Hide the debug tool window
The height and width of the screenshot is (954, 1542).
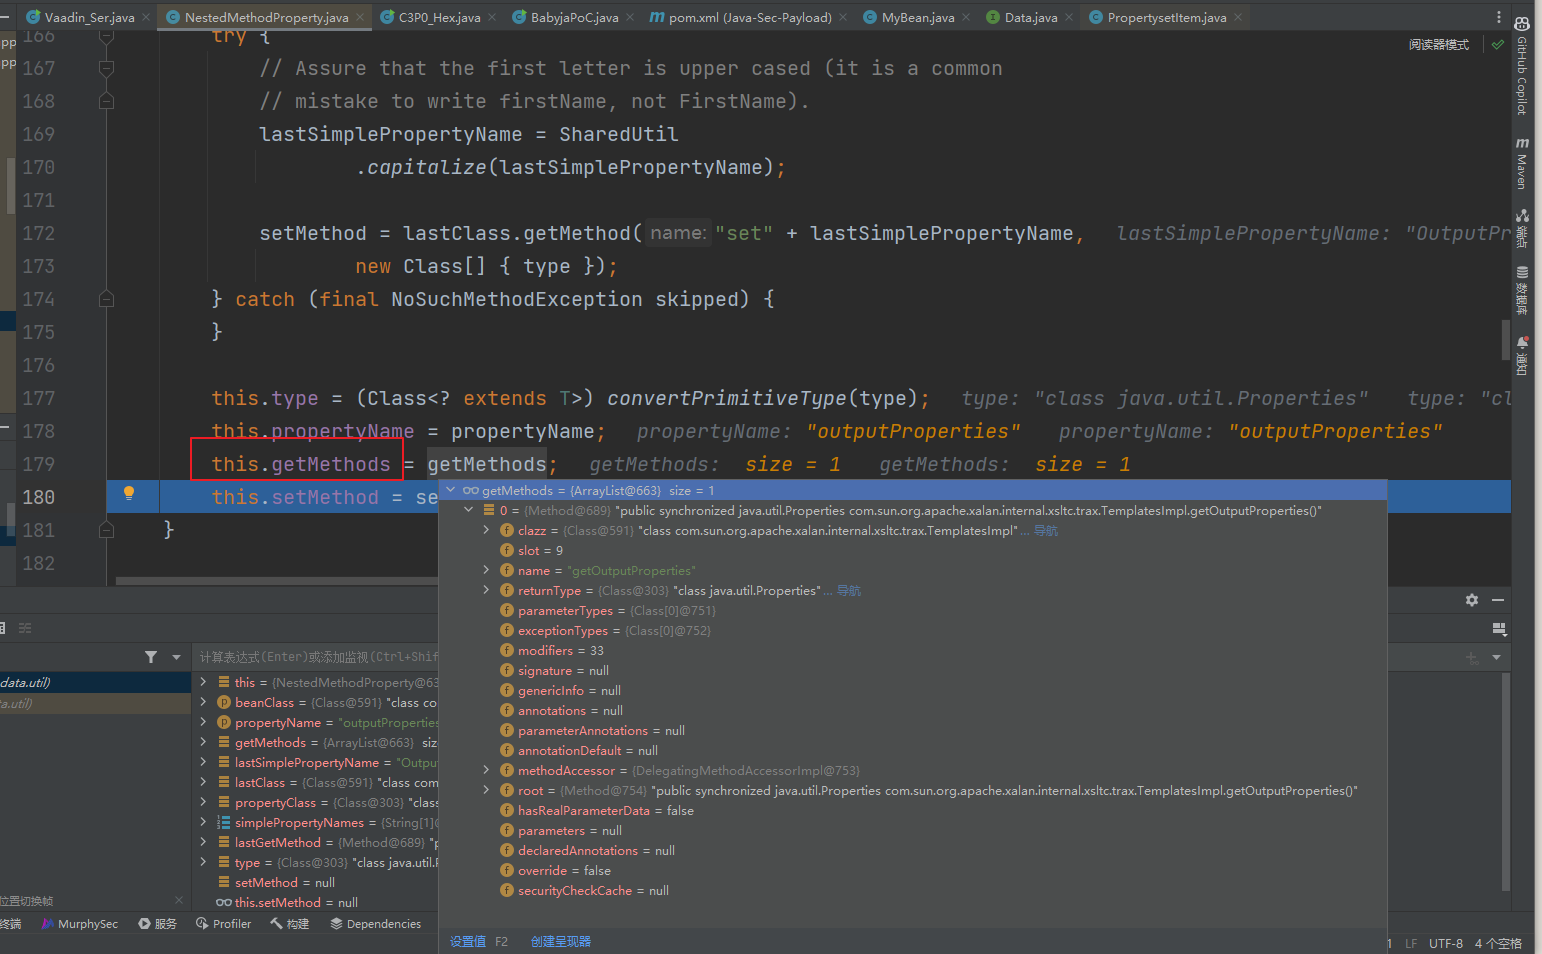point(1498,600)
